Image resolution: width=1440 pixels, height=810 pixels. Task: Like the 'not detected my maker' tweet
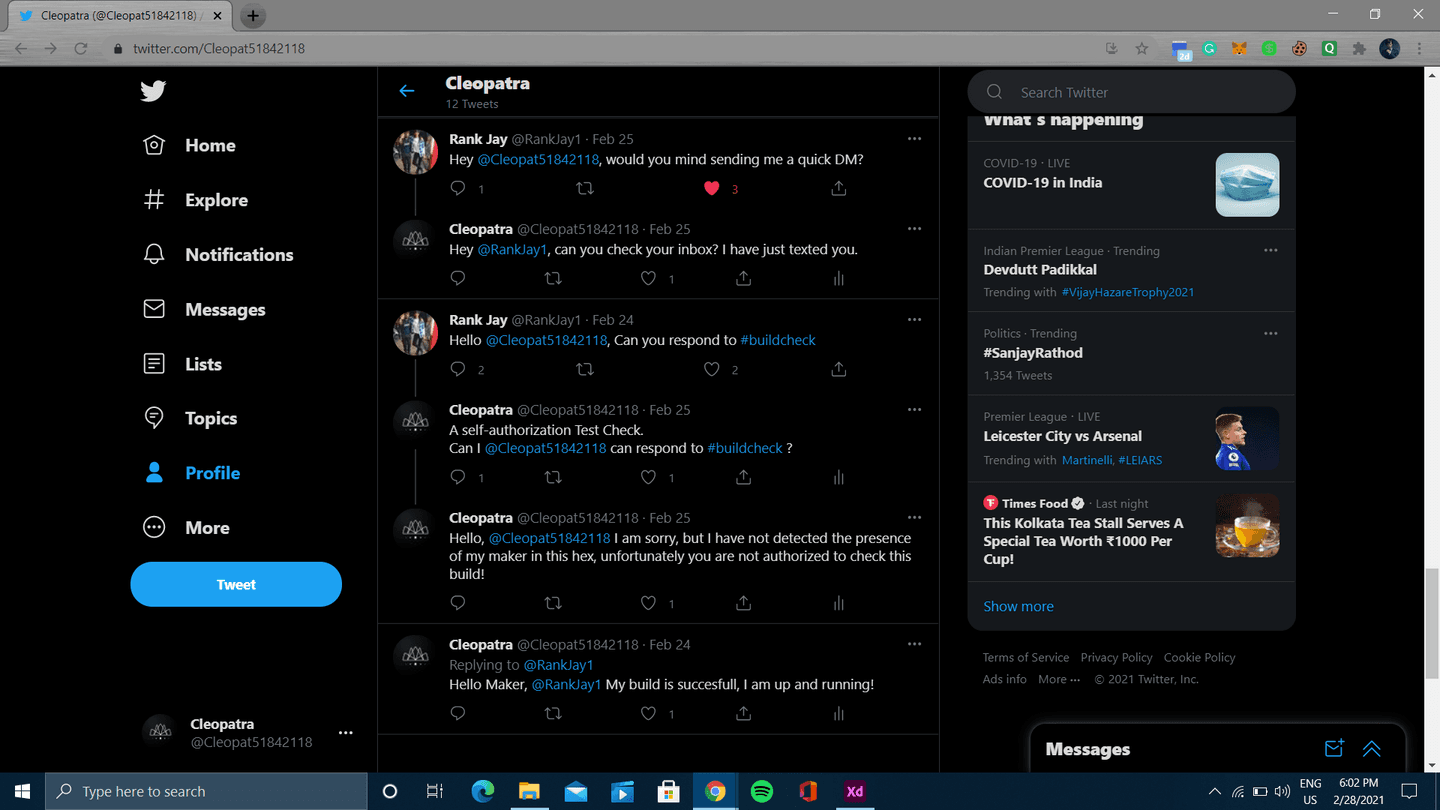tap(648, 603)
